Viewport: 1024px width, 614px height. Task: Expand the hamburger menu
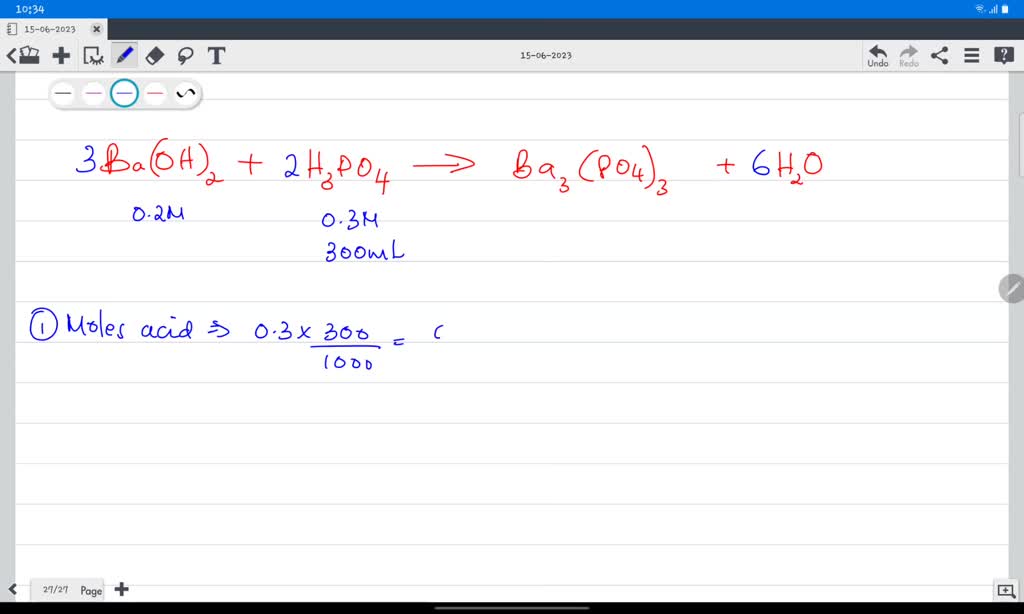pos(971,55)
